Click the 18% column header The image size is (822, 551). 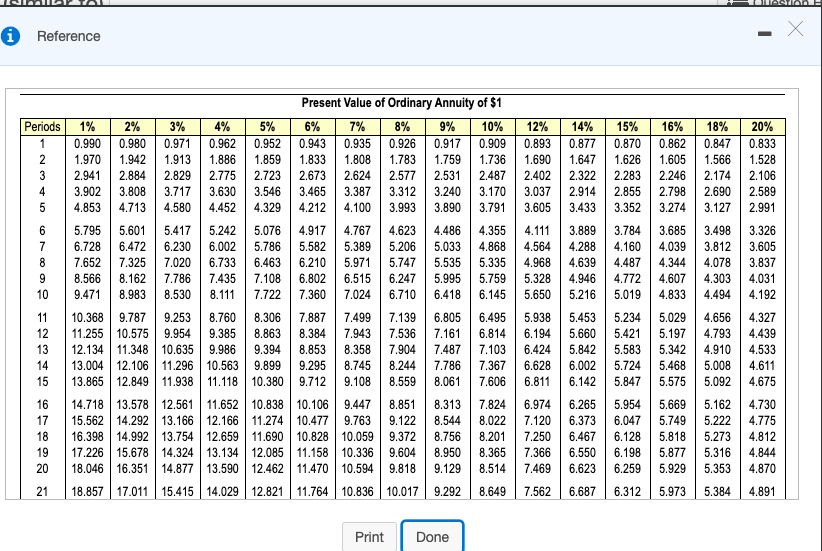pyautogui.click(x=717, y=127)
